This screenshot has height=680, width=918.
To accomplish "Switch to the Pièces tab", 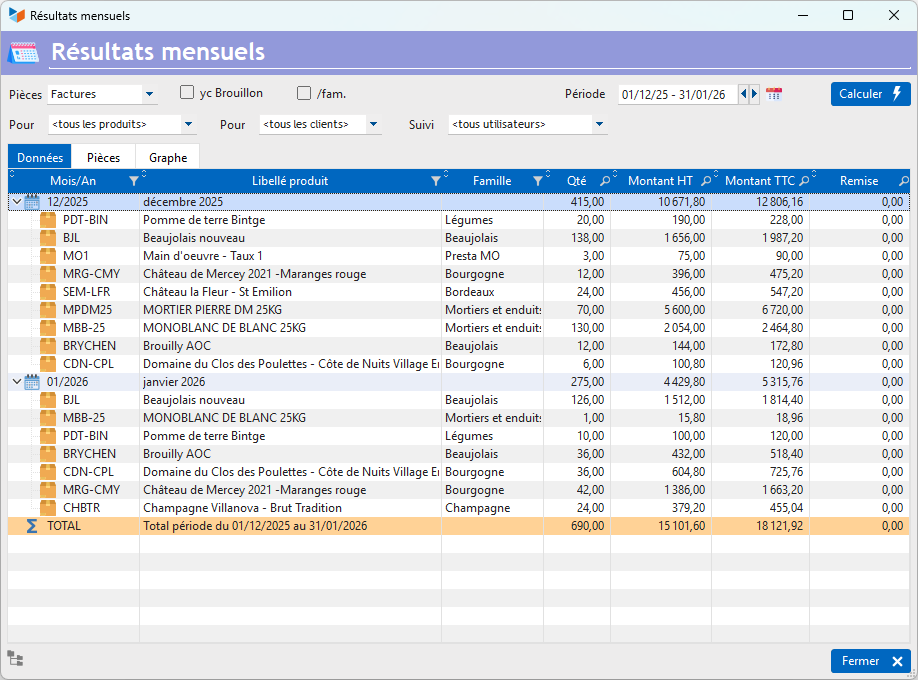I will click(x=103, y=158).
